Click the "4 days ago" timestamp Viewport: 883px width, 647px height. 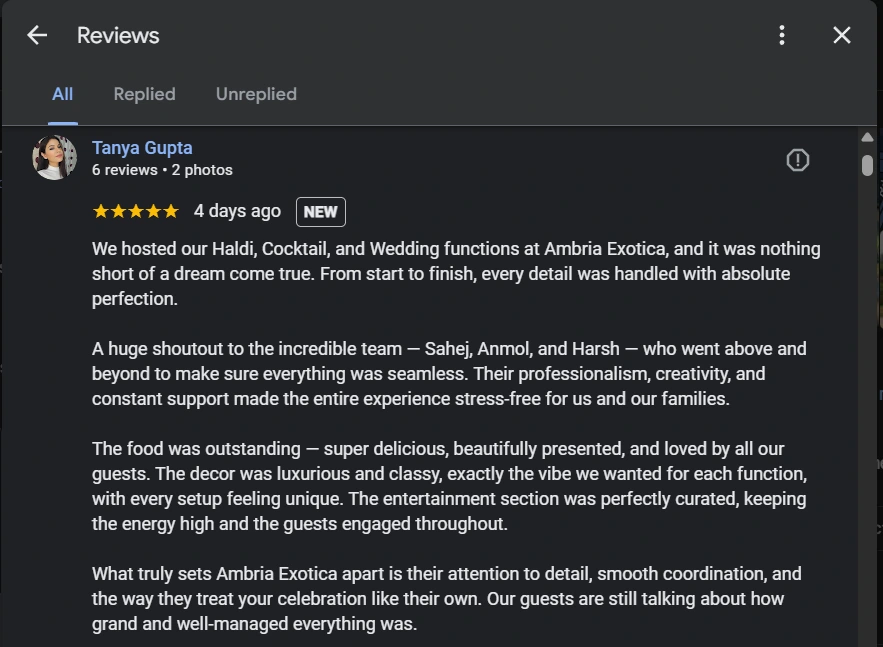237,211
